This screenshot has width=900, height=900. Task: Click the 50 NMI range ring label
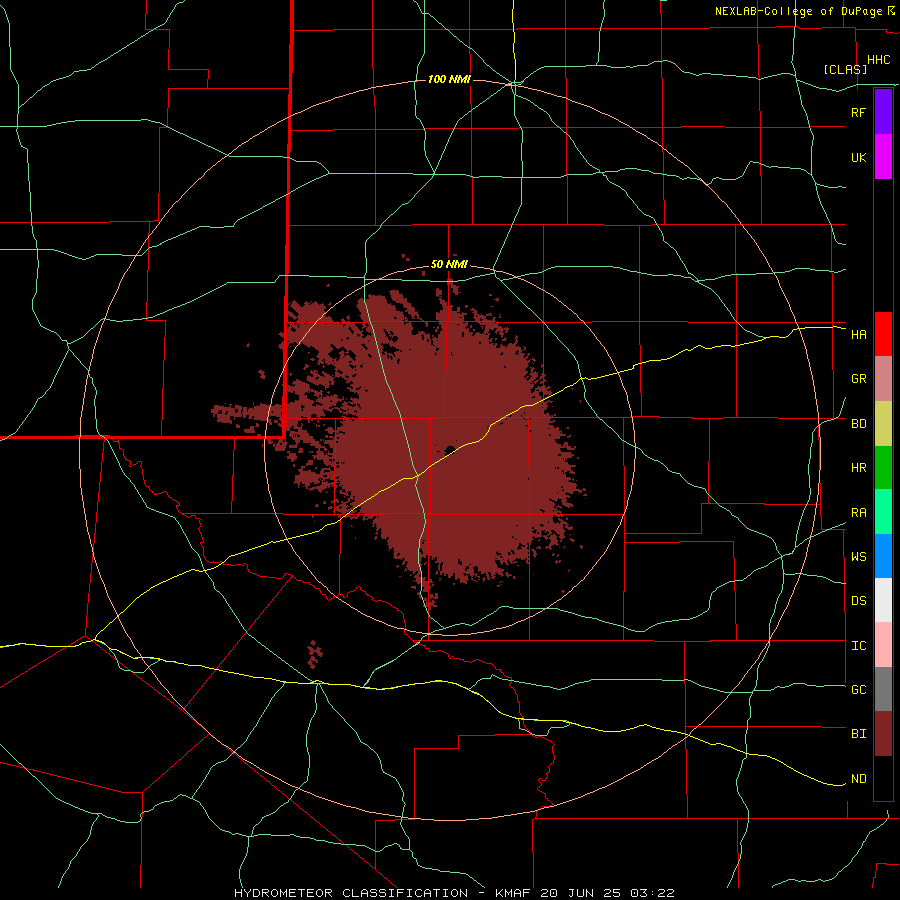coord(449,265)
